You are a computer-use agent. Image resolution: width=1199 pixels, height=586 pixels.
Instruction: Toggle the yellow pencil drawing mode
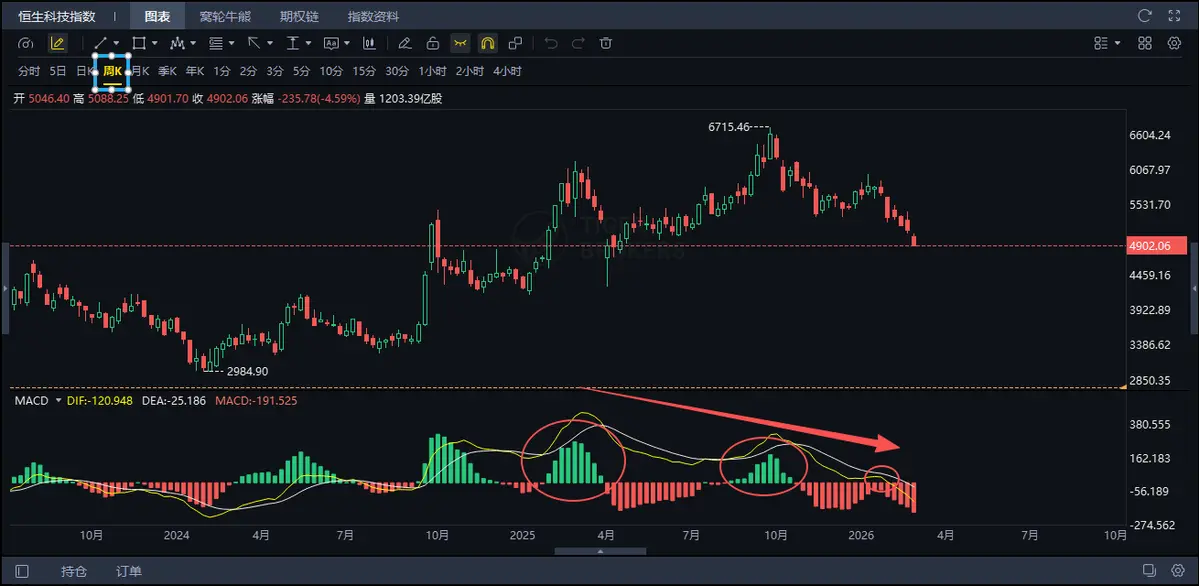pyautogui.click(x=57, y=43)
